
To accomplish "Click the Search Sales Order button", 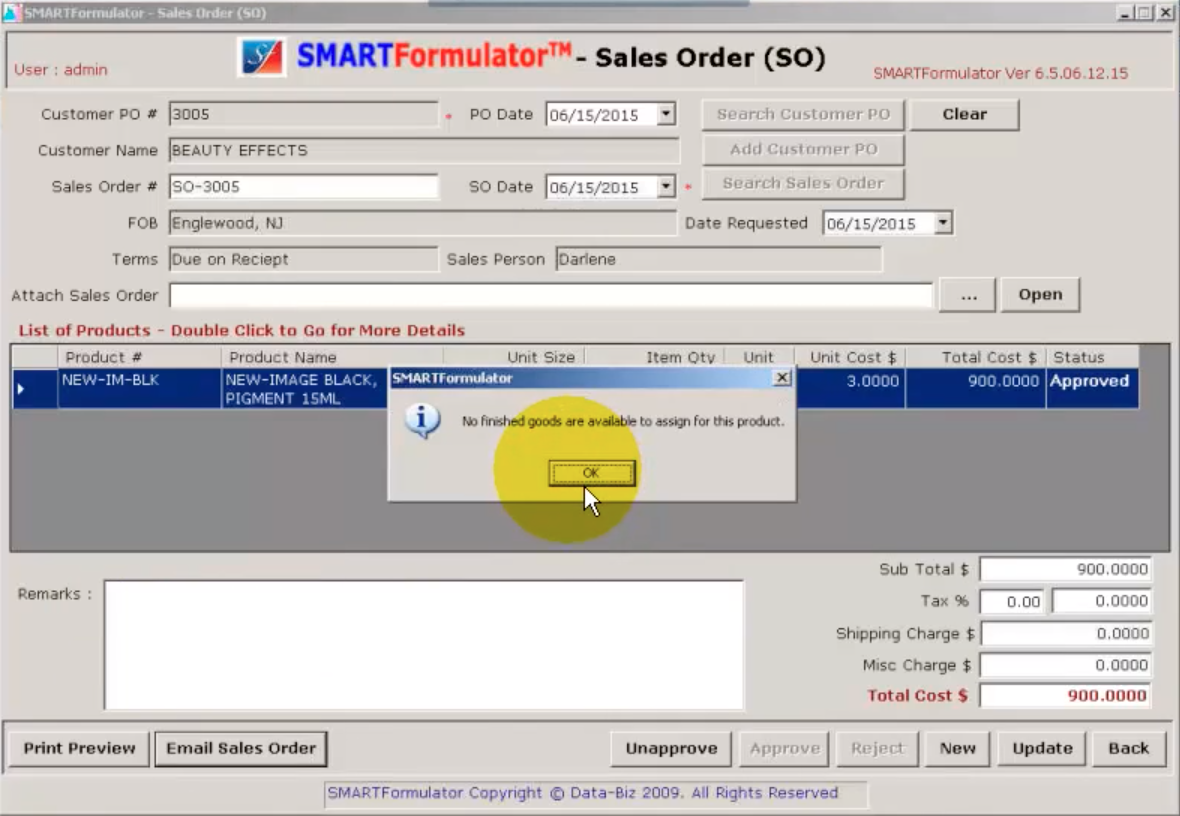I will point(803,184).
